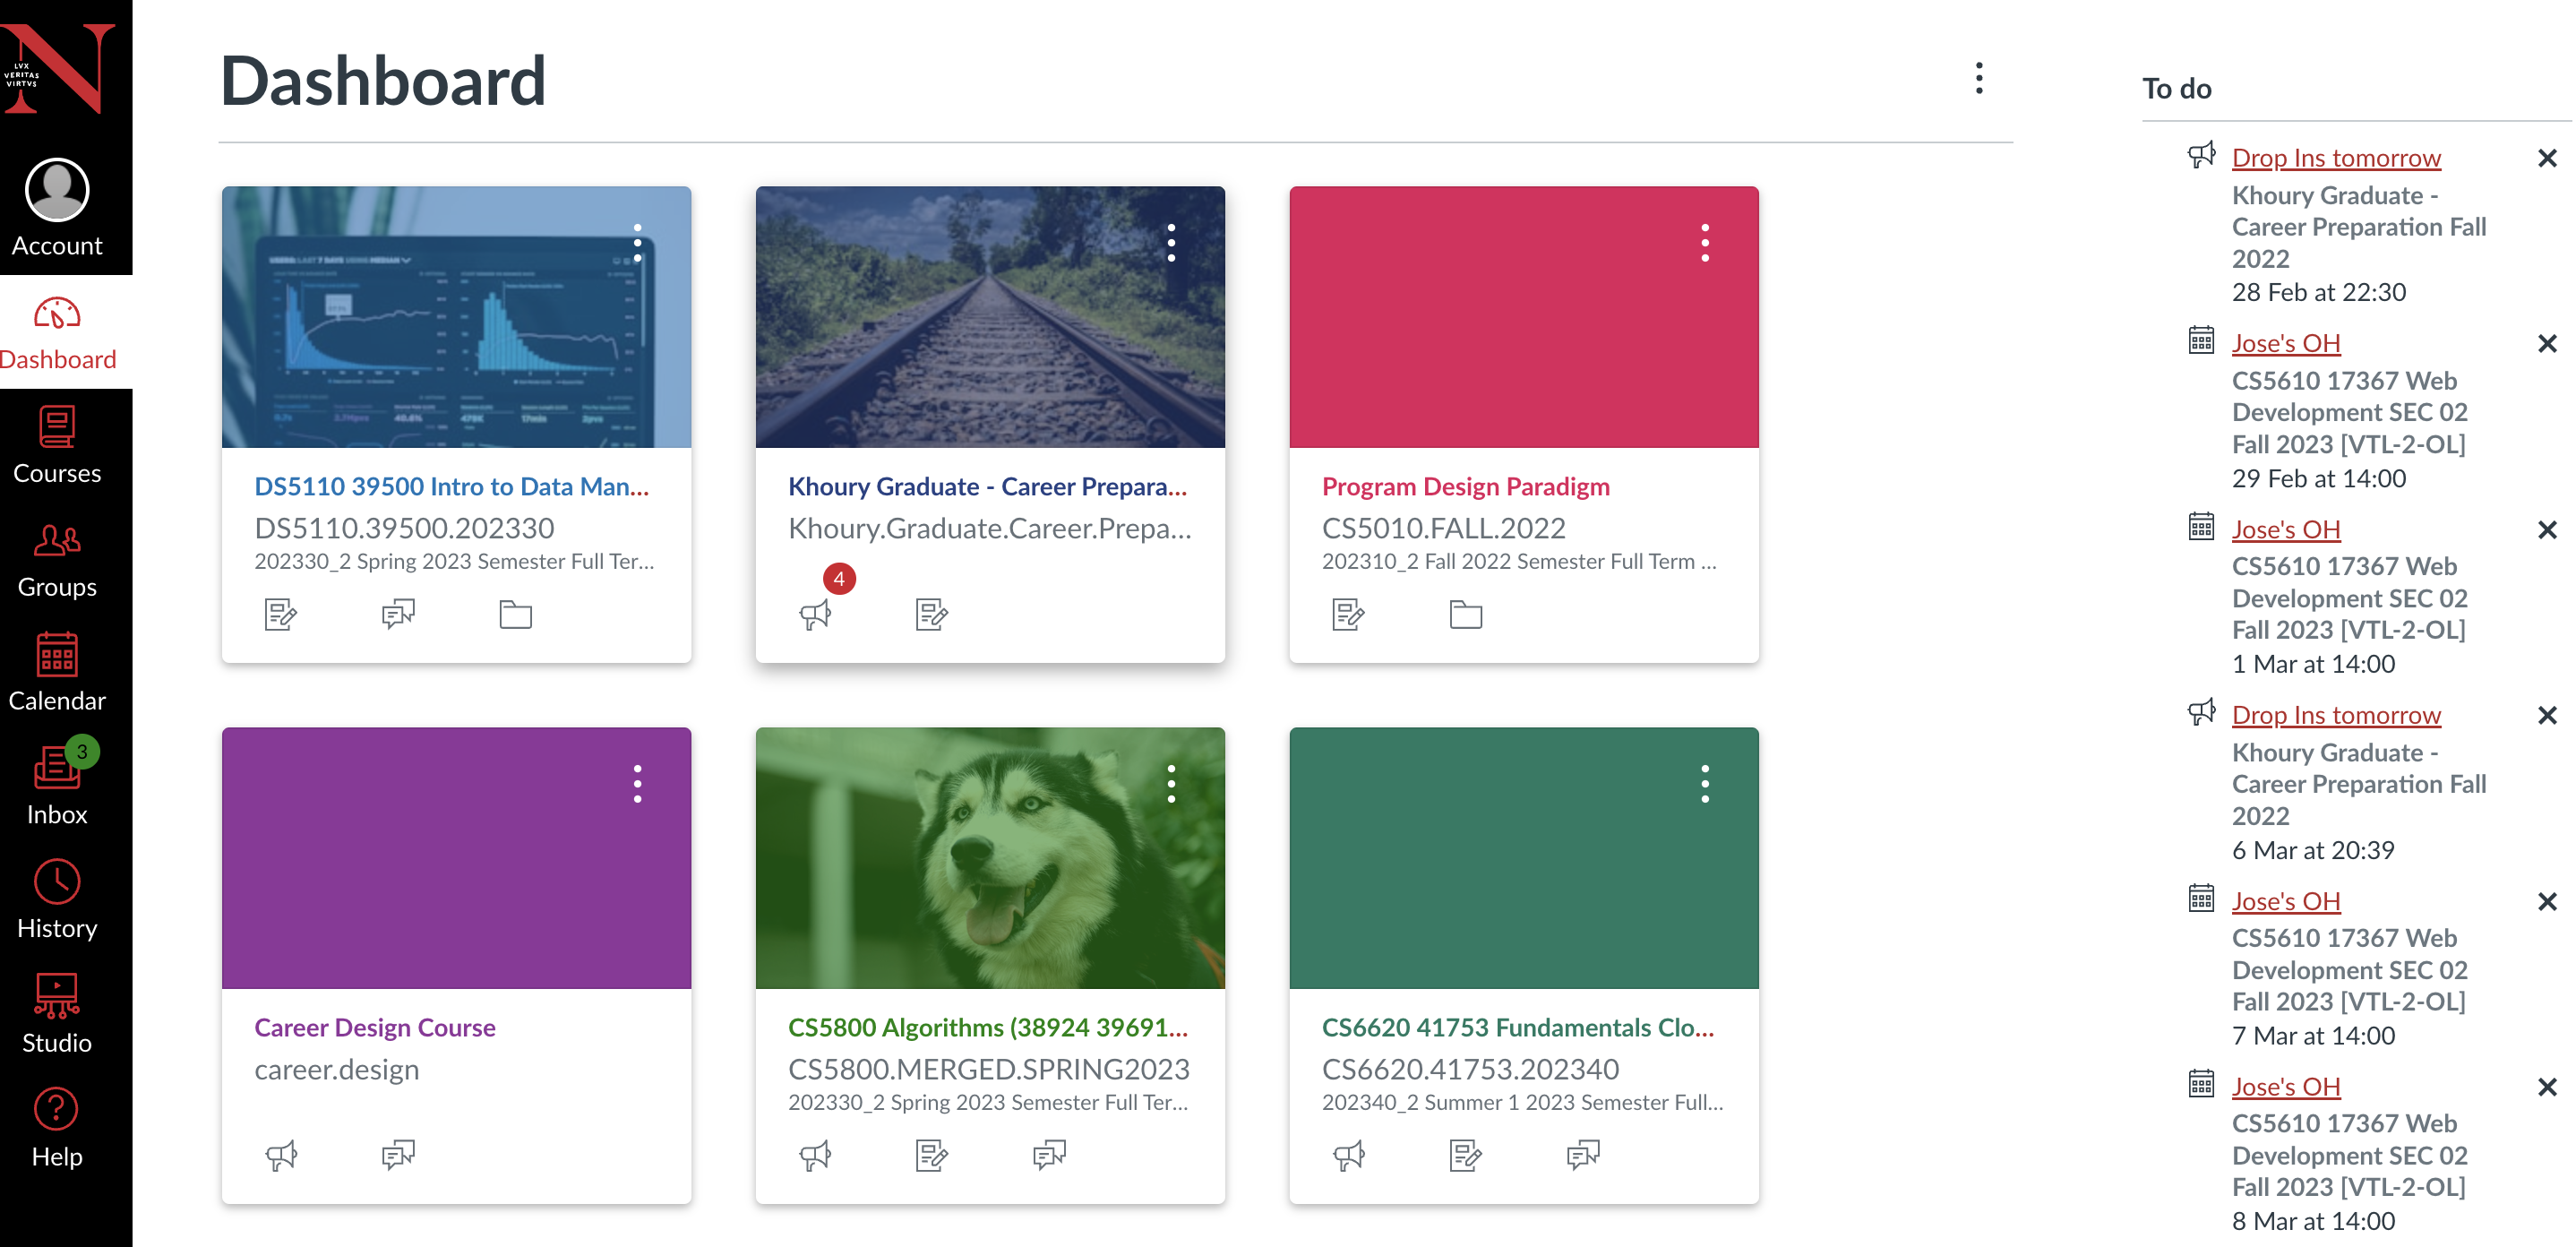
Task: Open Career Design Course announcements icon
Action: (281, 1155)
